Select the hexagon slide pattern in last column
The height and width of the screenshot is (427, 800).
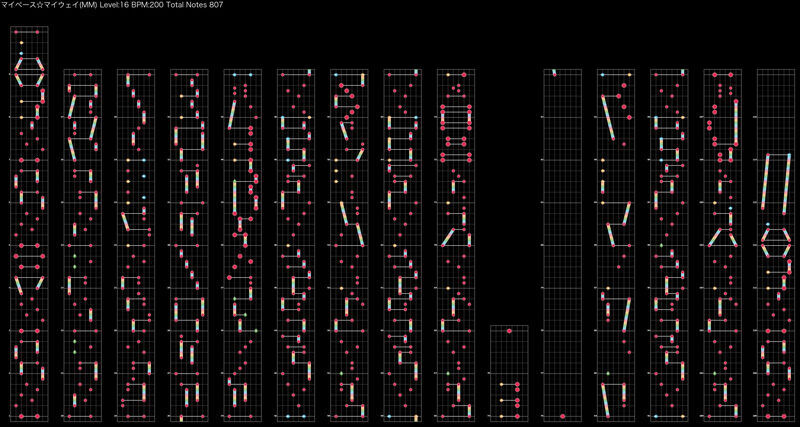[775, 240]
